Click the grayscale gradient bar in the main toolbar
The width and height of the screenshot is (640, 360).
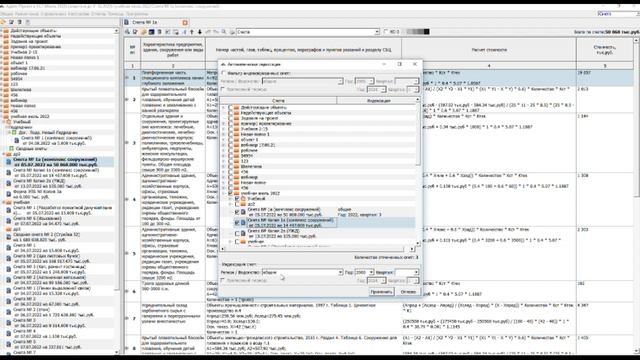click(x=416, y=32)
